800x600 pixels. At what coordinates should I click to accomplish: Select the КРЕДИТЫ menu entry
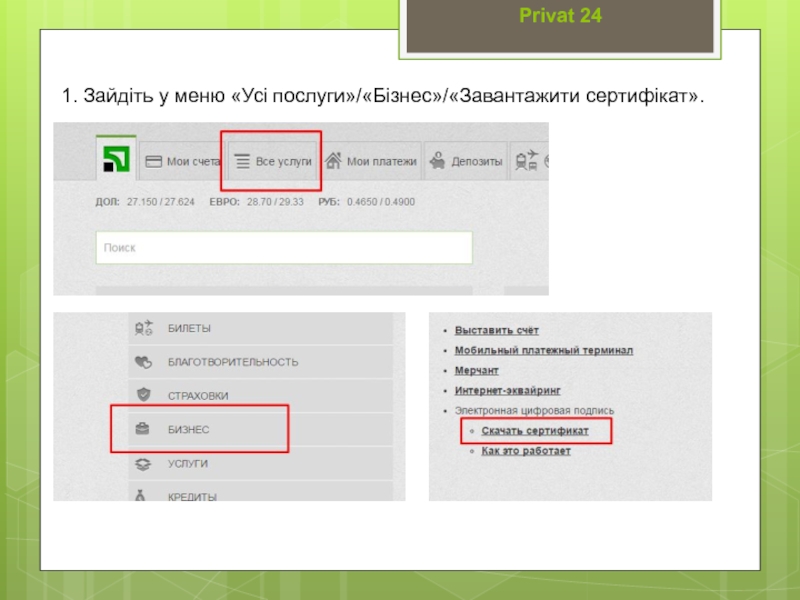[261, 491]
